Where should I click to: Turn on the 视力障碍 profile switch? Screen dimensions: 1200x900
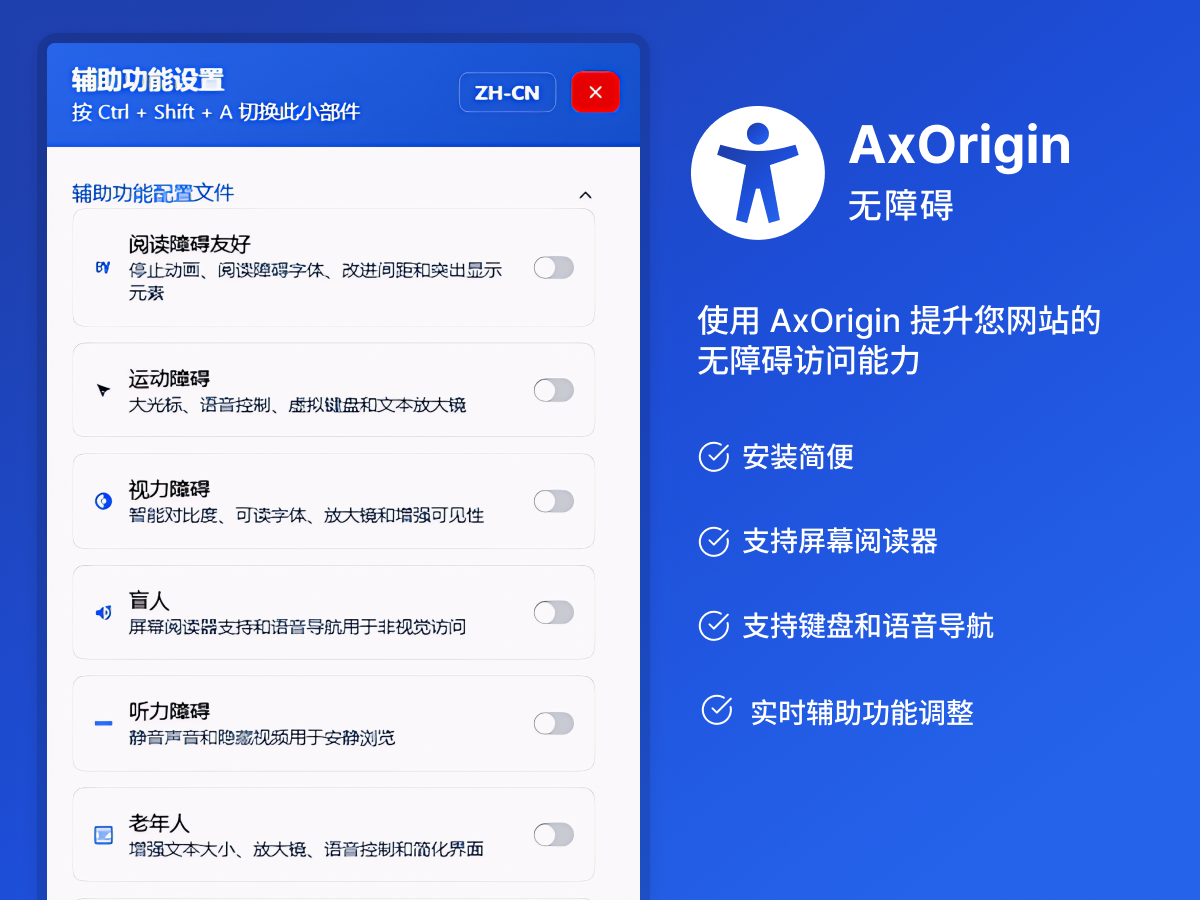[554, 501]
